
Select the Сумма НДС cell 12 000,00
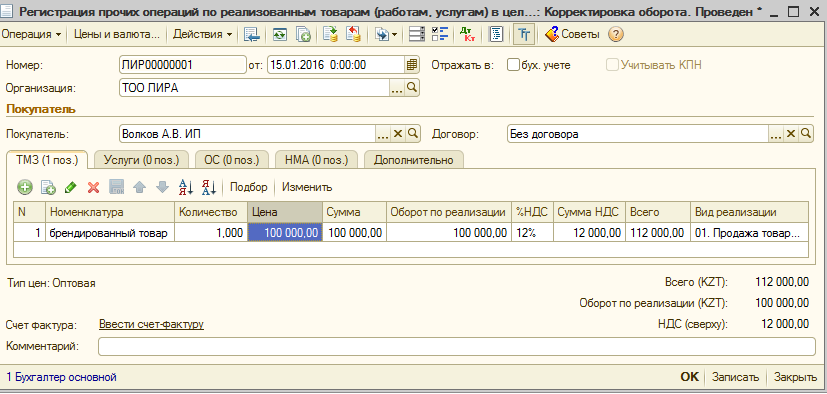590,233
